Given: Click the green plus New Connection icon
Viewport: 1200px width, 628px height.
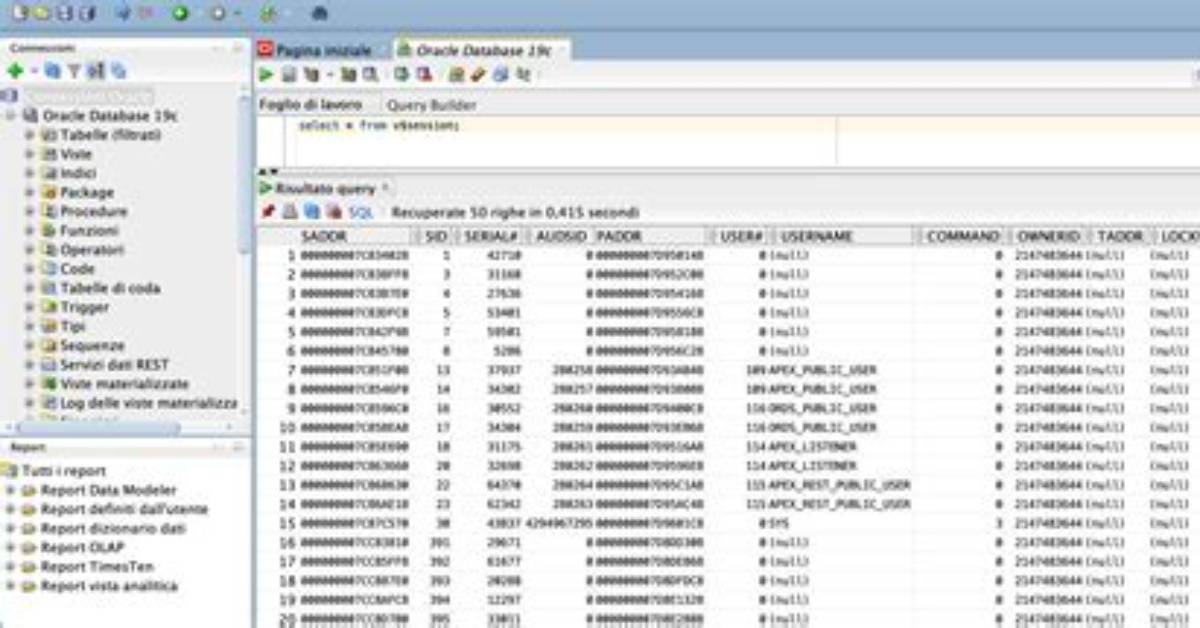Looking at the screenshot, I should 15,71.
